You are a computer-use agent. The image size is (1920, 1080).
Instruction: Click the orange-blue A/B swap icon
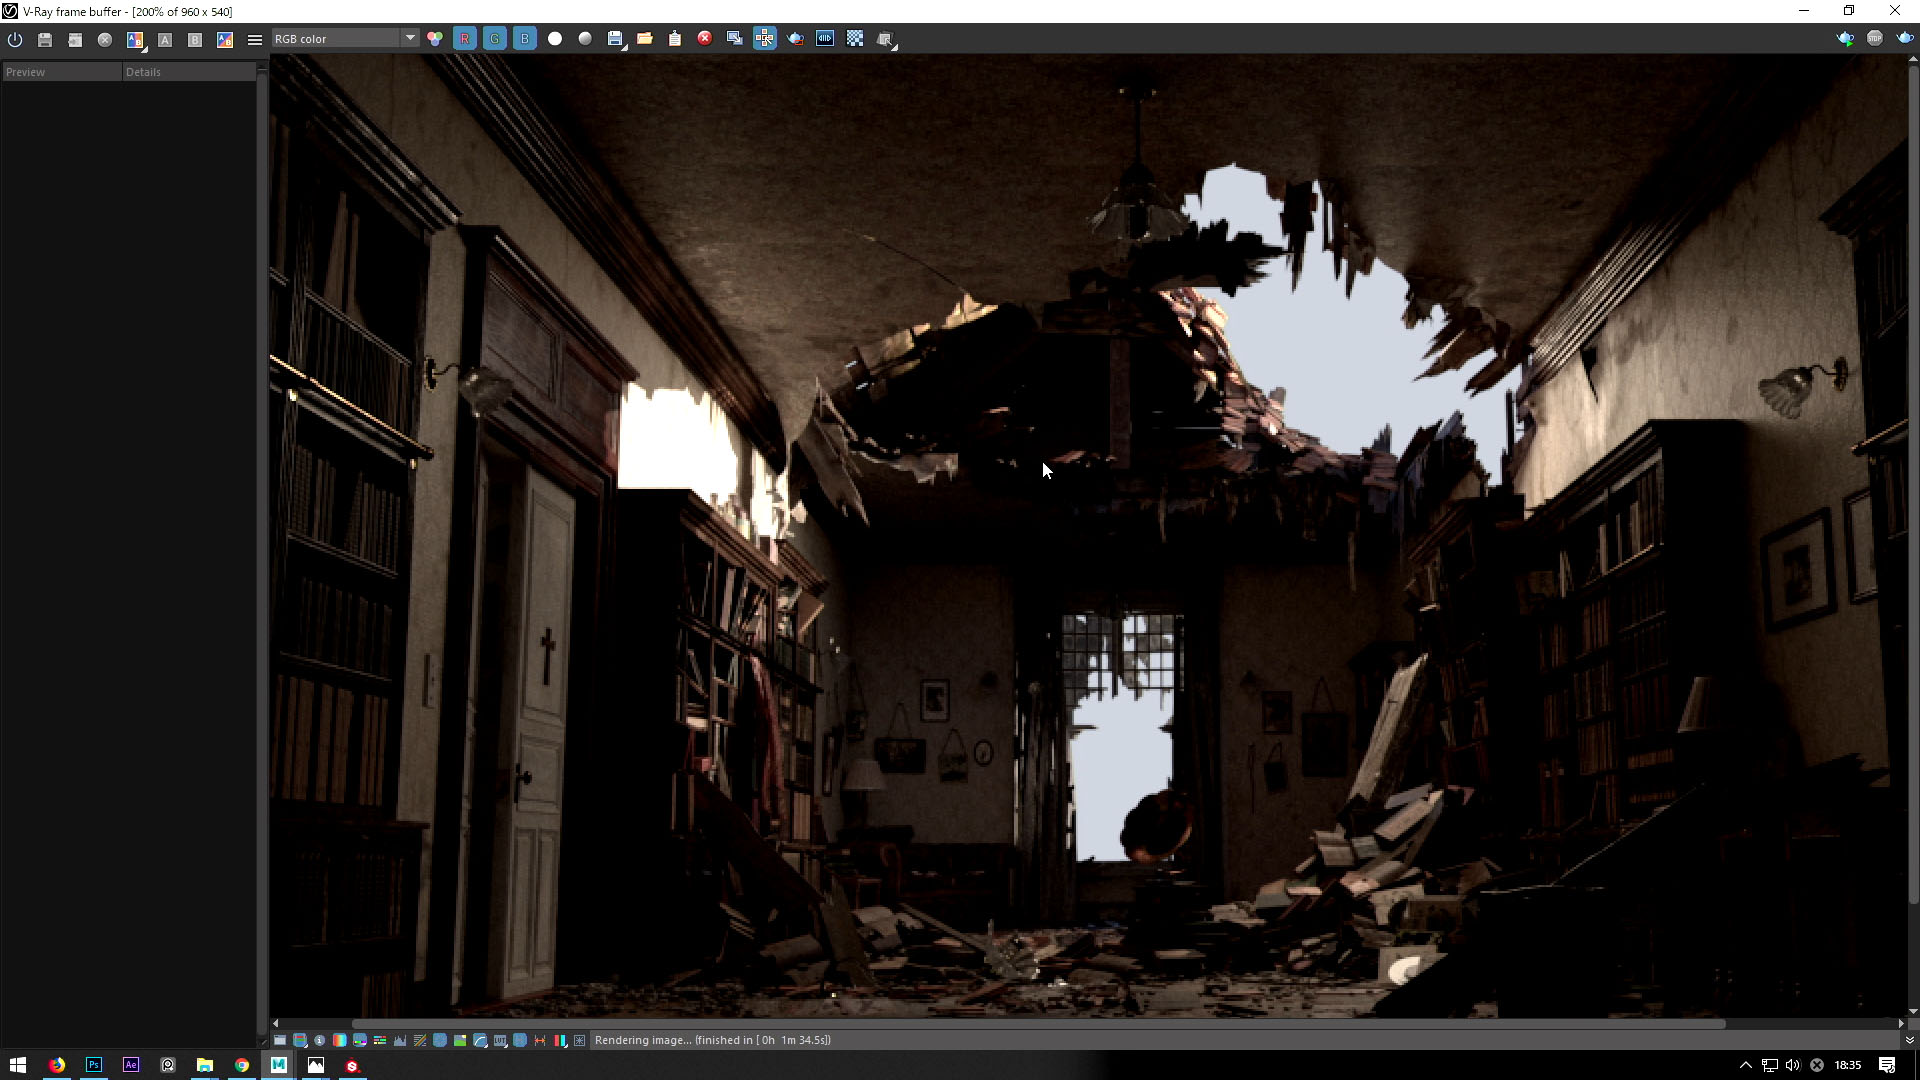[x=225, y=39]
